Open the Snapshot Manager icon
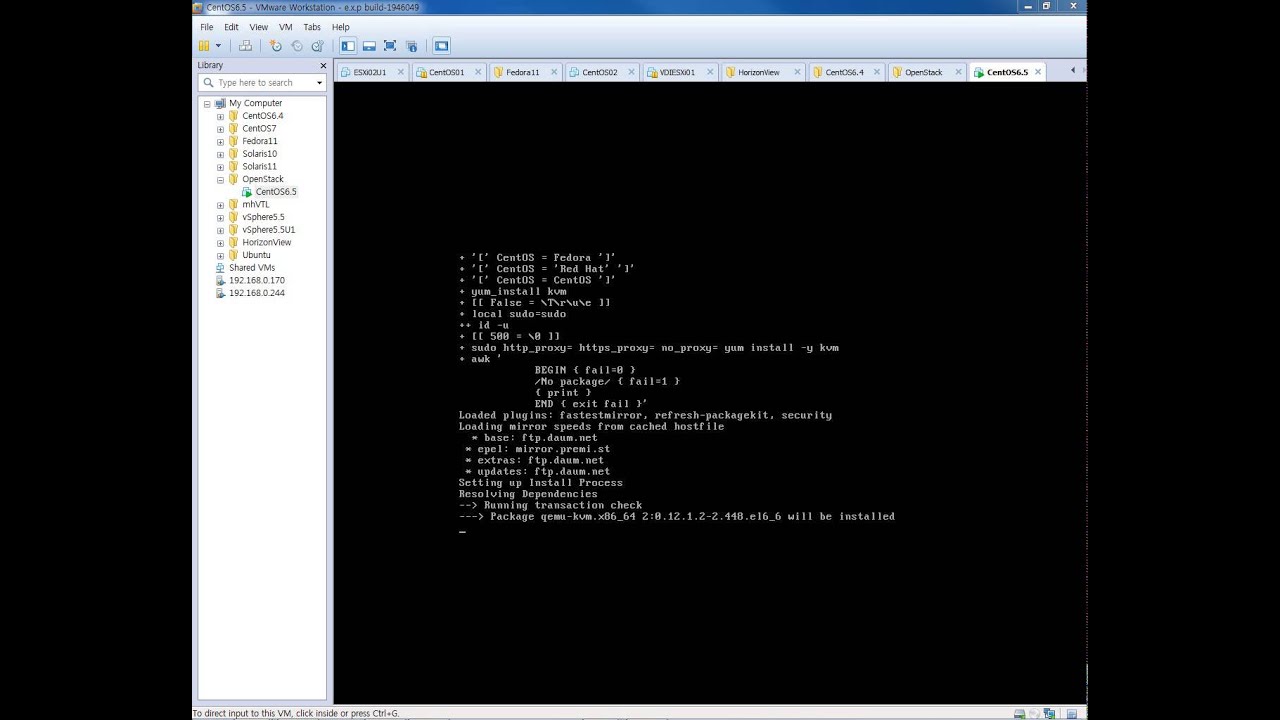Screen dimensions: 1280x720 [x=317, y=45]
